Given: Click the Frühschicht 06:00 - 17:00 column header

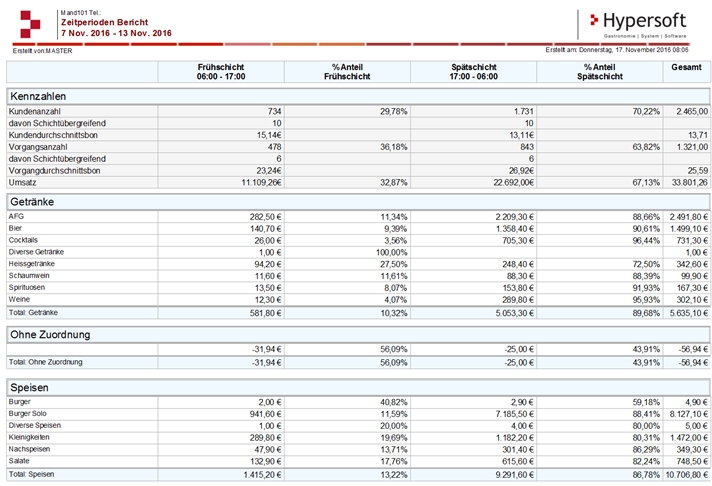Looking at the screenshot, I should pos(221,72).
